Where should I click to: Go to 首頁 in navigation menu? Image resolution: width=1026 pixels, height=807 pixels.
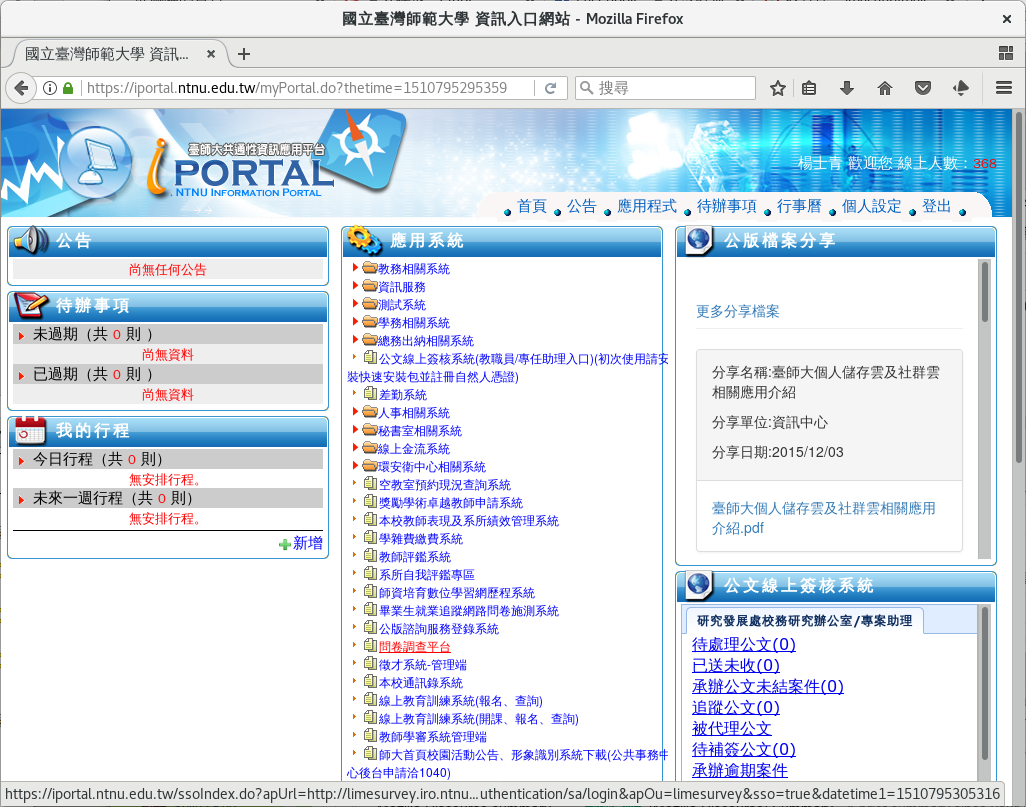[532, 206]
